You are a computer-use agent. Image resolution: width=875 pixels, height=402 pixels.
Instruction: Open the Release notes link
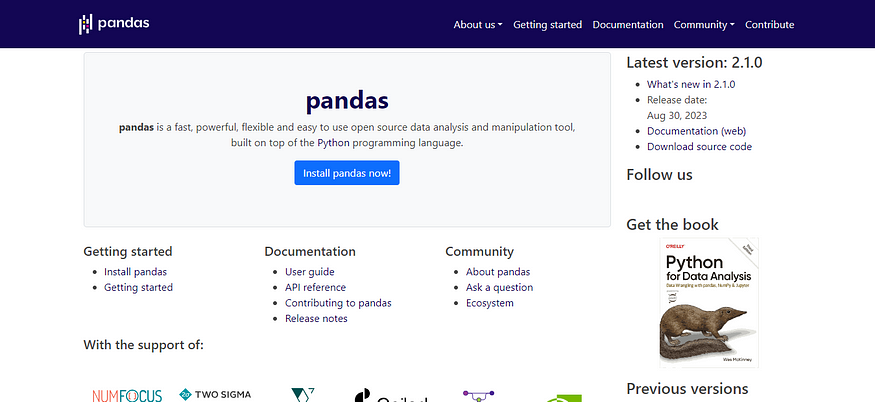[x=316, y=318]
